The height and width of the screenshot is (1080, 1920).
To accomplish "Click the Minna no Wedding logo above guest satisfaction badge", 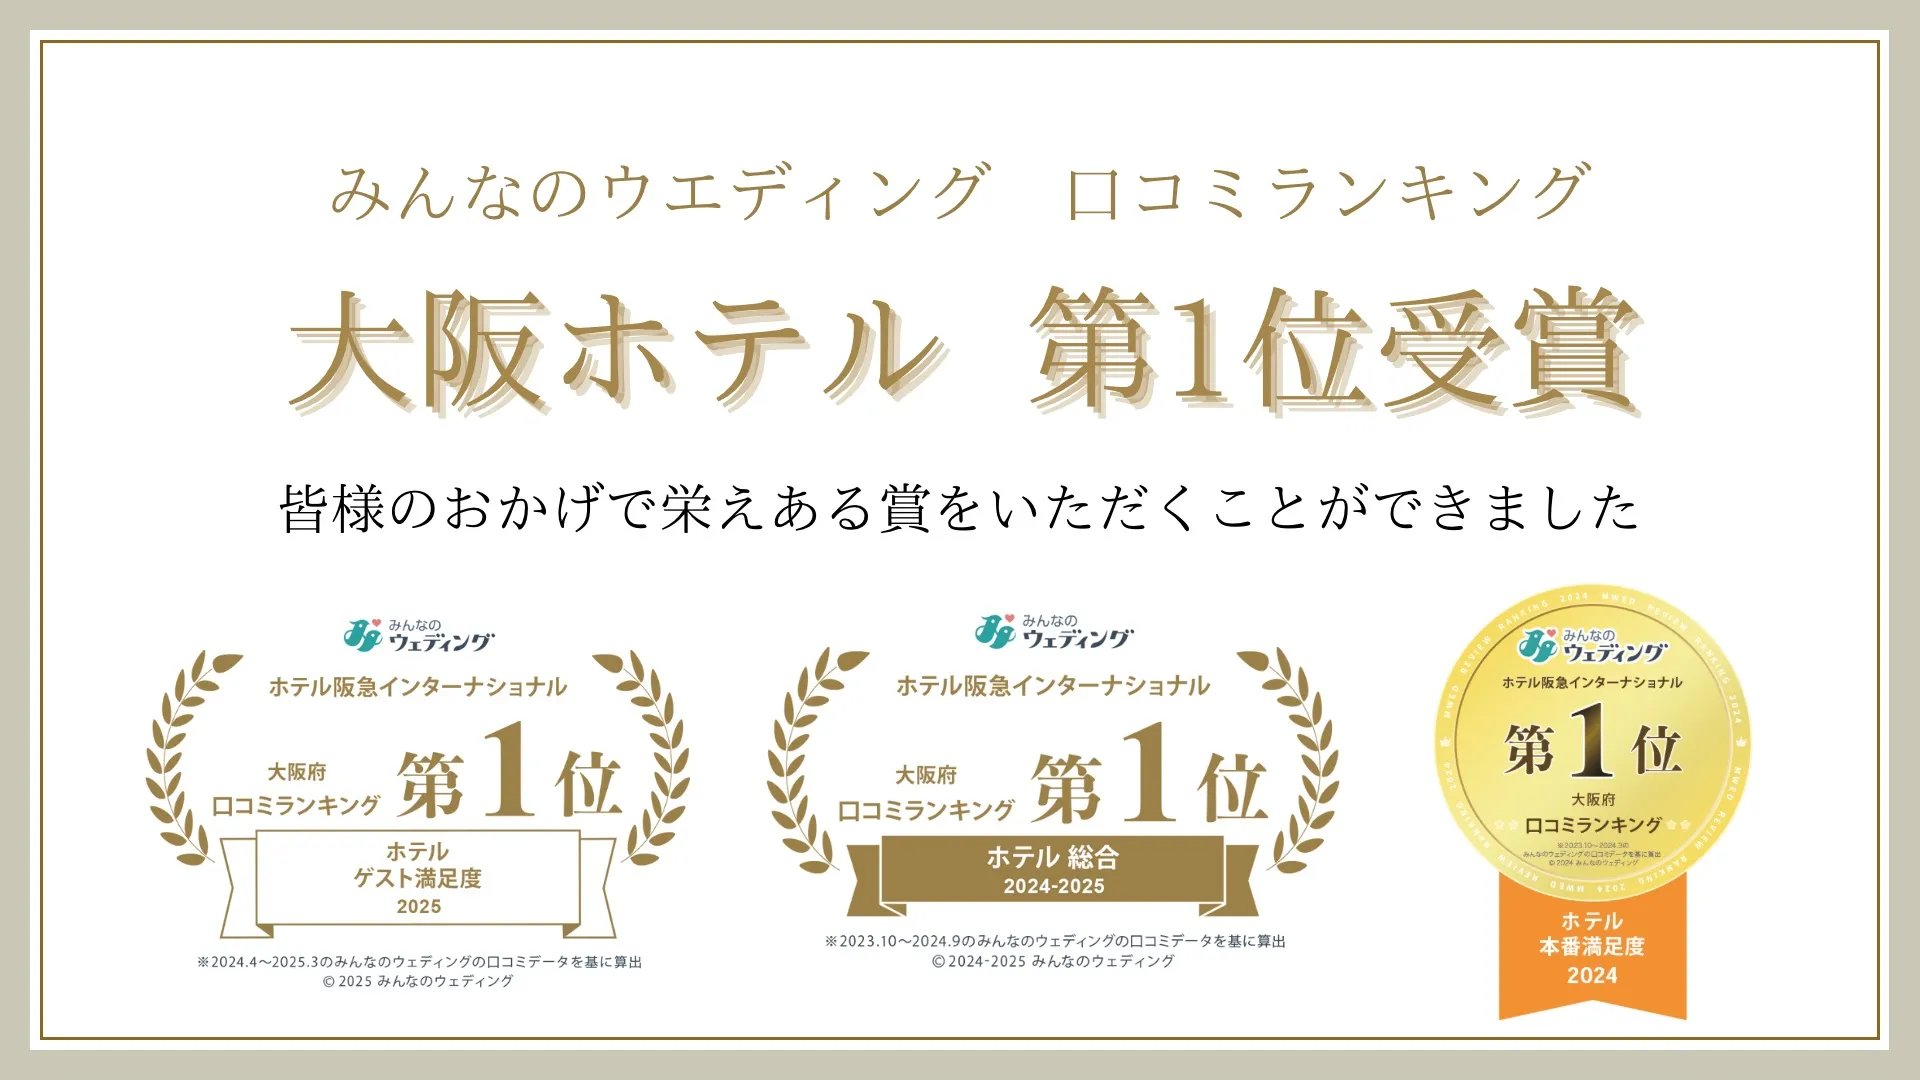I will 418,635.
